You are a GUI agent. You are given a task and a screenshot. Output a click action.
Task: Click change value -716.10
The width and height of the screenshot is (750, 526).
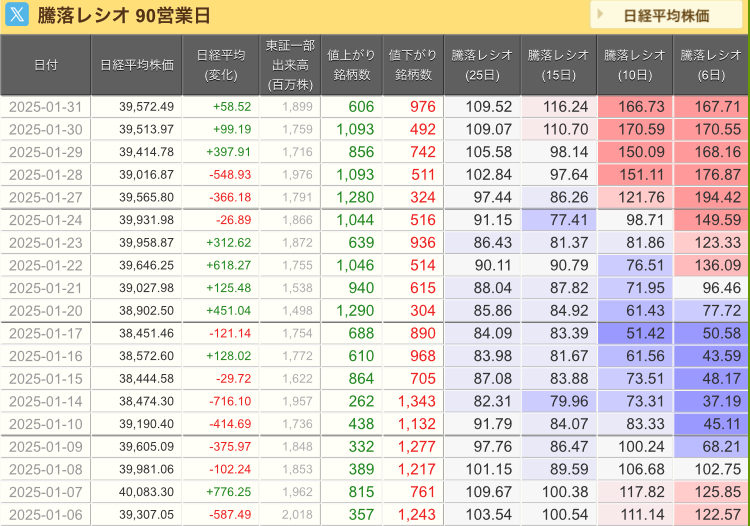point(230,401)
